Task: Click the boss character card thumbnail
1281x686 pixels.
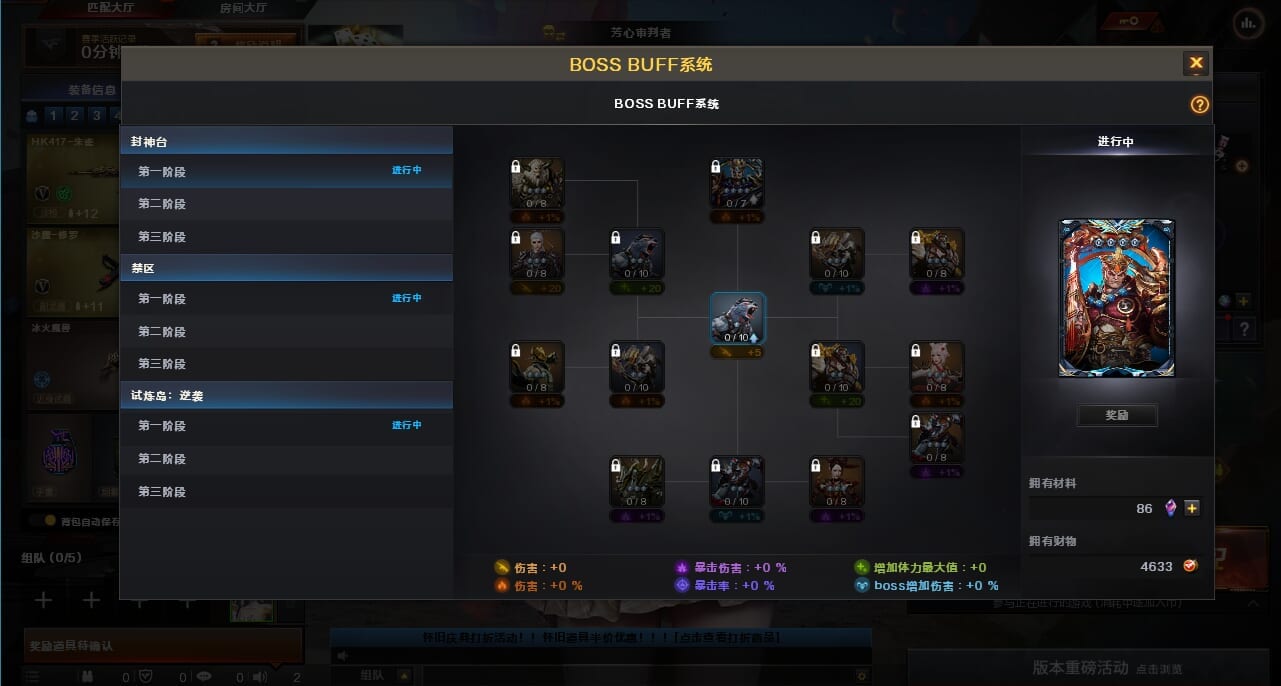Action: [1117, 298]
